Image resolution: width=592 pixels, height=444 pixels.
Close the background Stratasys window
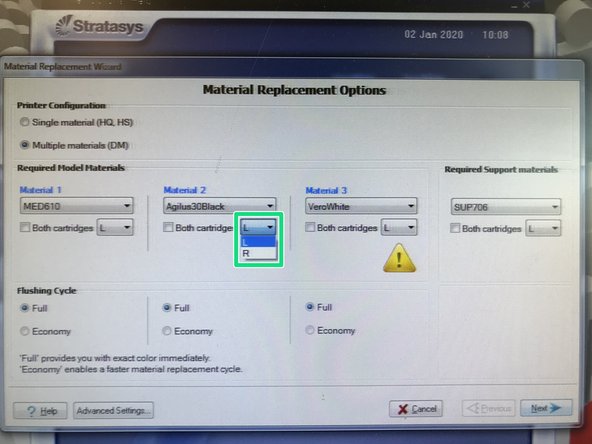pos(526,5)
